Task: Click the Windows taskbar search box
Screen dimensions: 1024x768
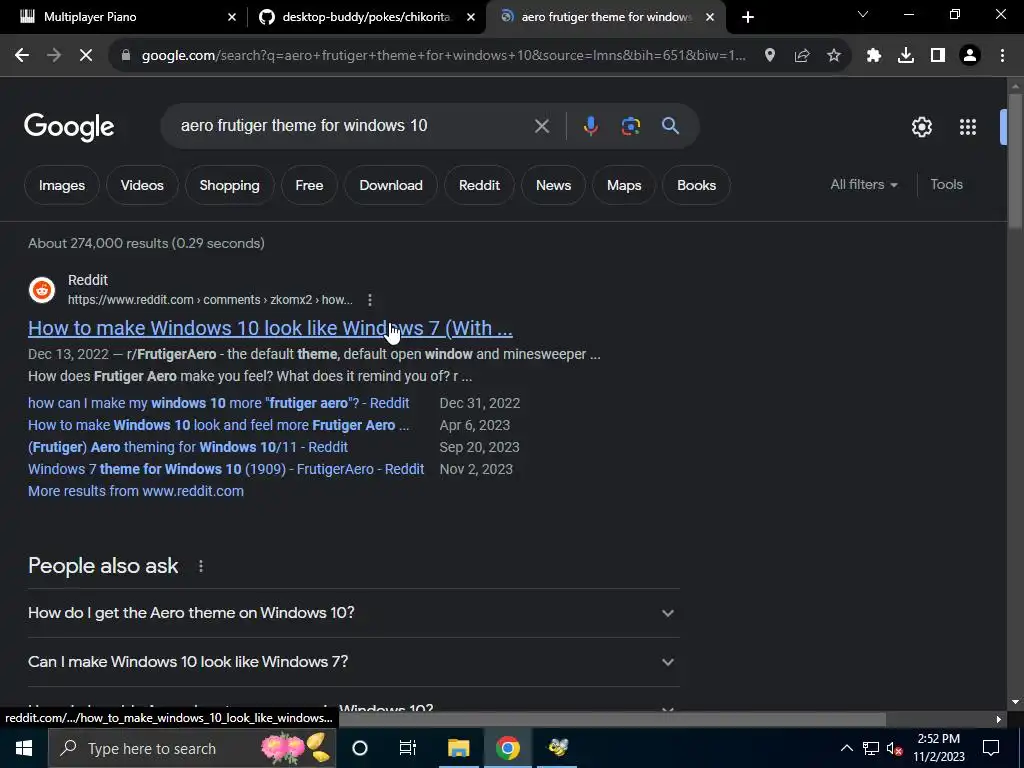Action: point(193,748)
